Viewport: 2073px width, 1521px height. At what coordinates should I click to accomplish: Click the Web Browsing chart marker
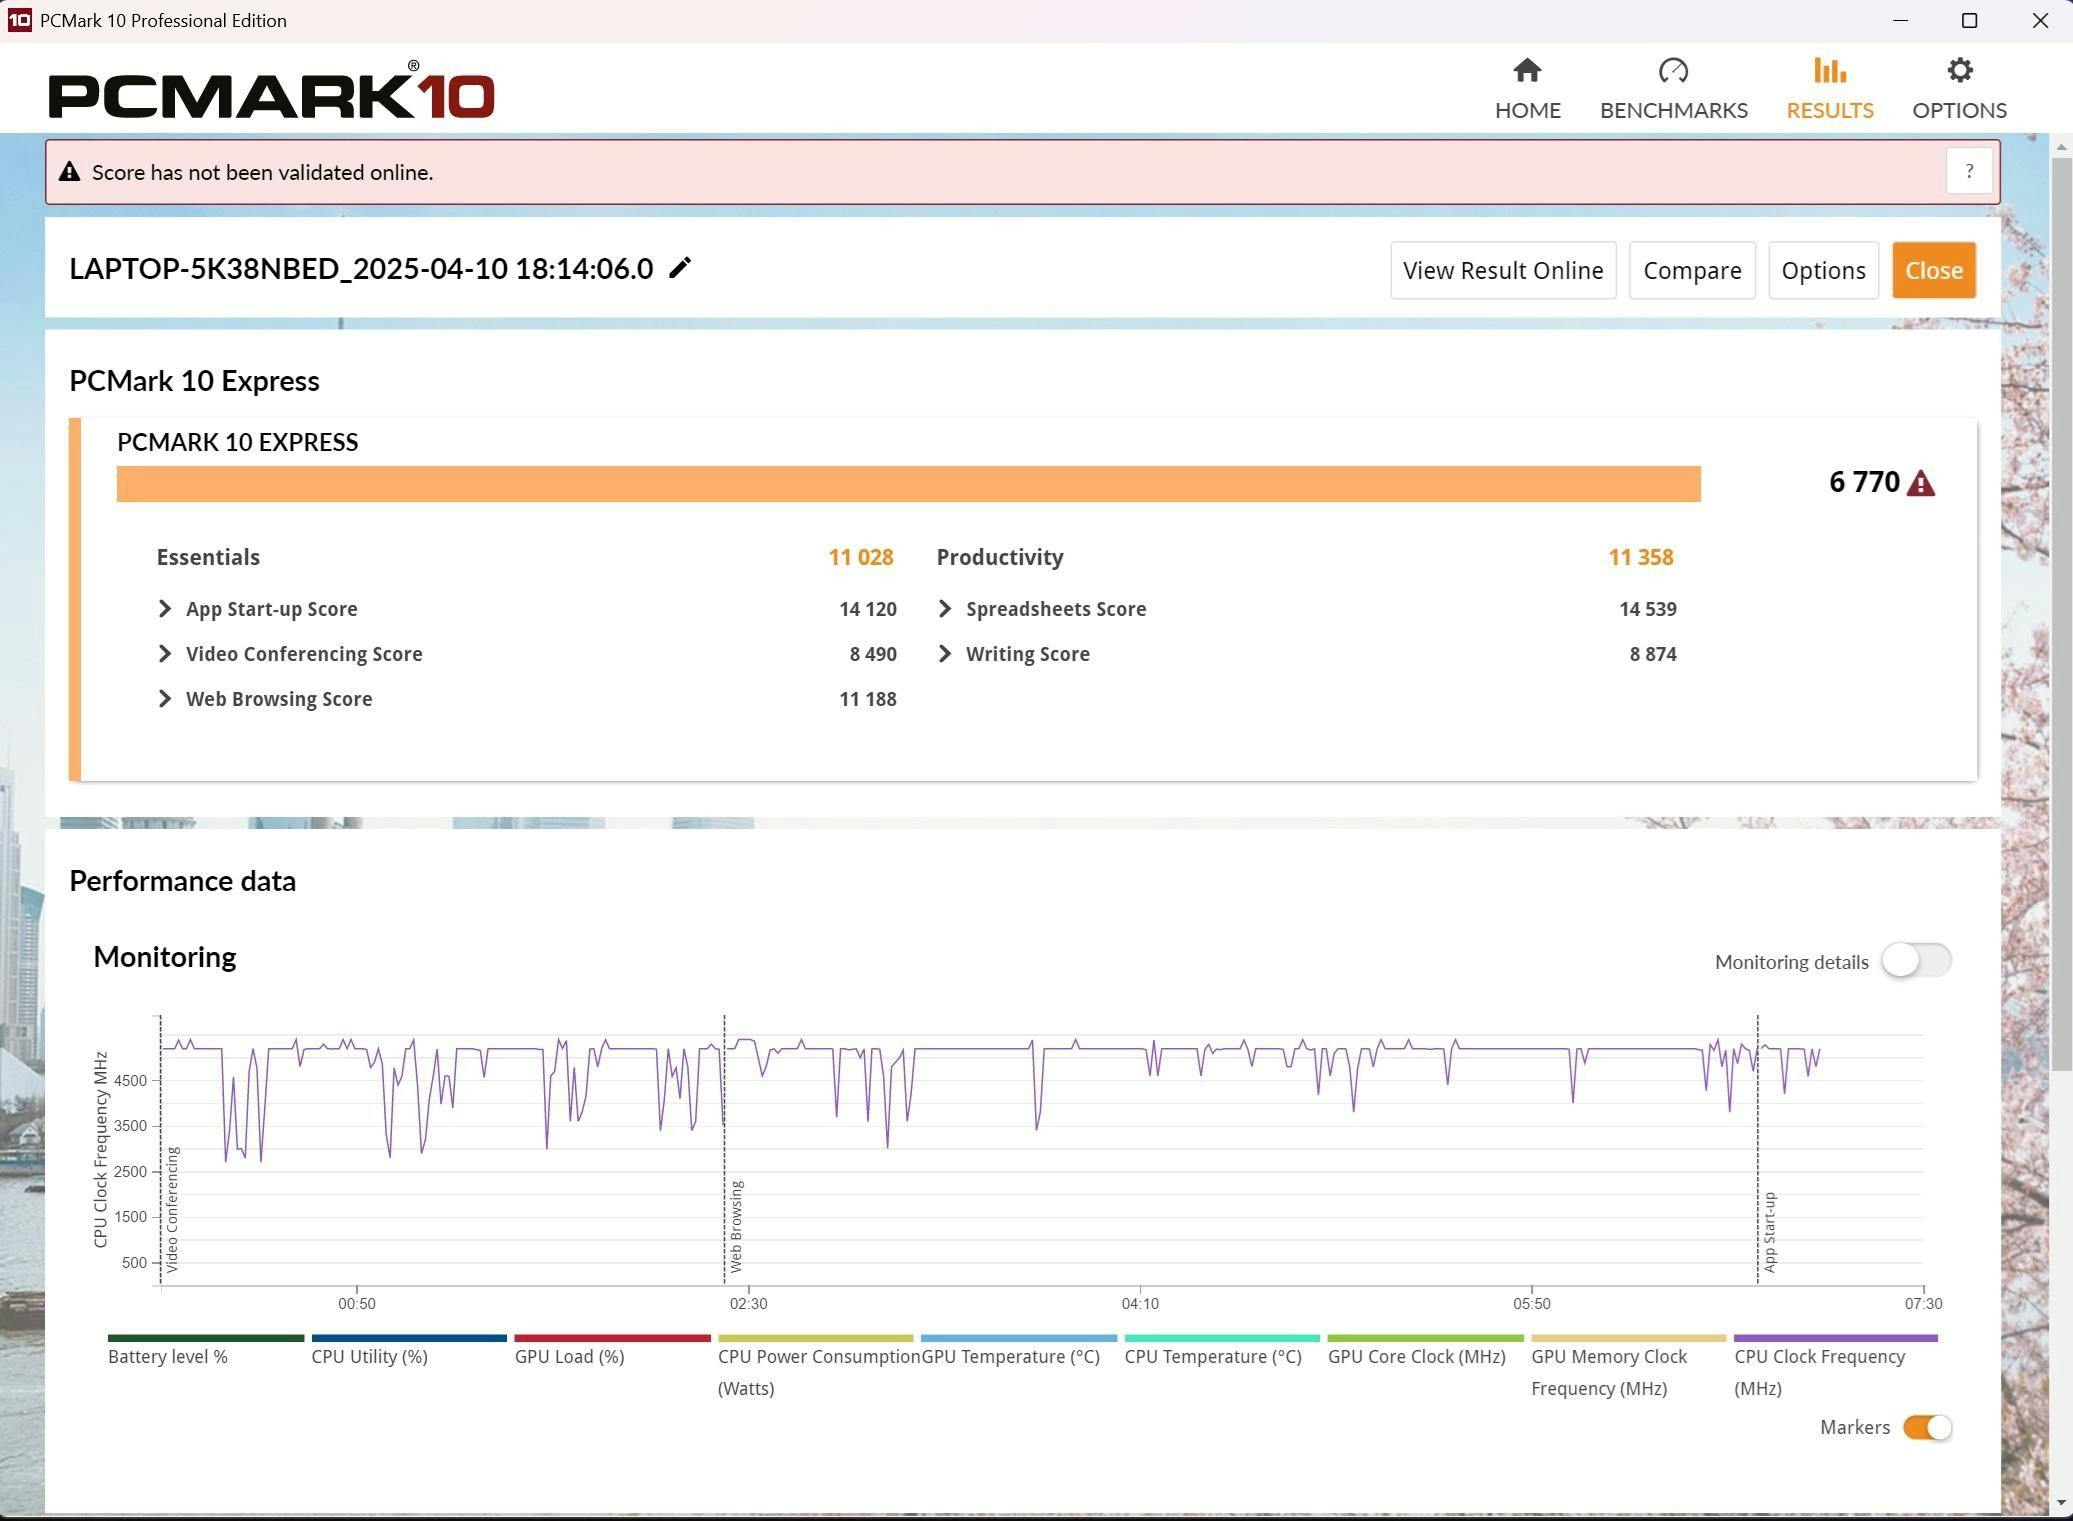[737, 1226]
